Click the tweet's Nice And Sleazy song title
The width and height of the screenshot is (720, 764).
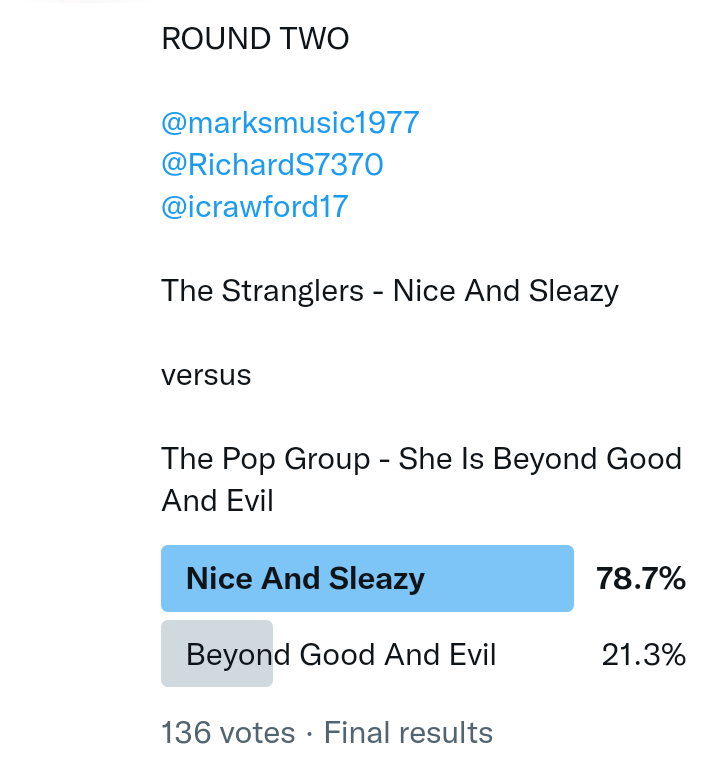click(x=506, y=291)
